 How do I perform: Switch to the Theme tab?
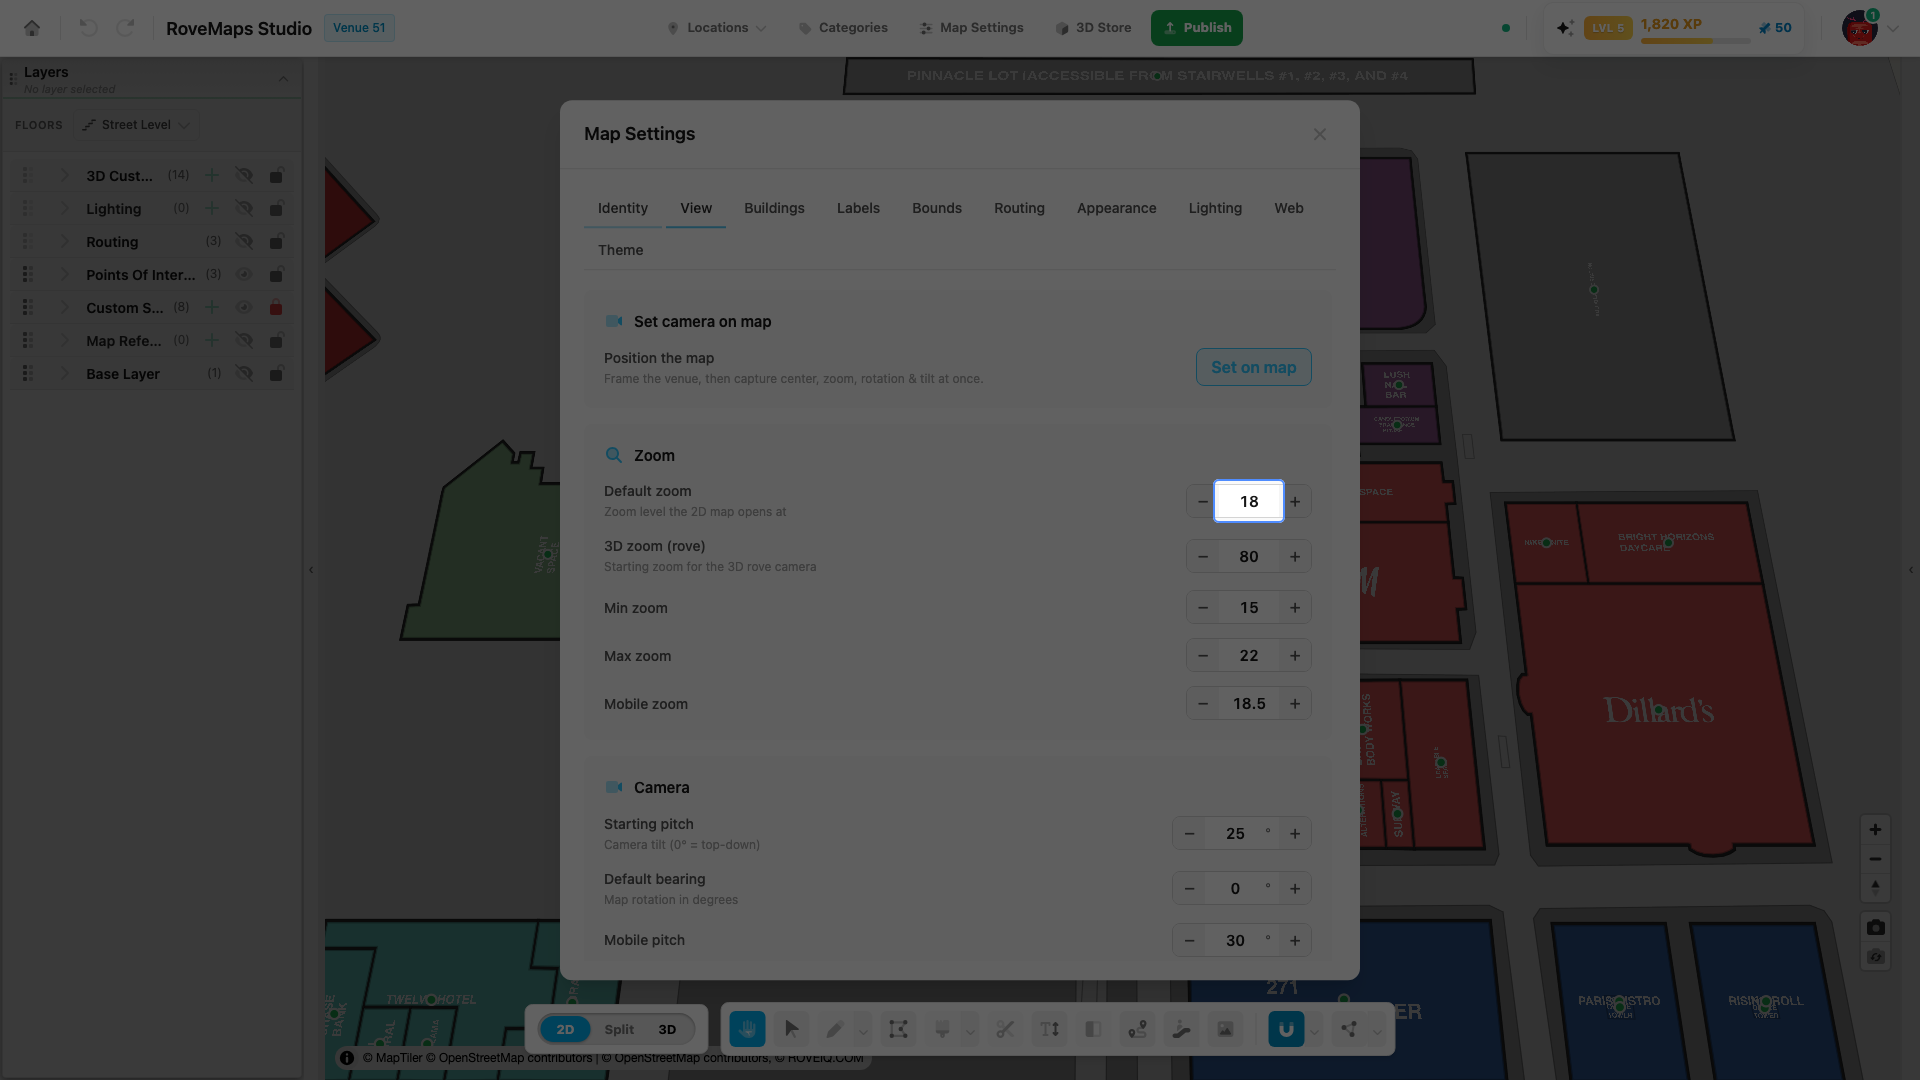[x=620, y=250]
